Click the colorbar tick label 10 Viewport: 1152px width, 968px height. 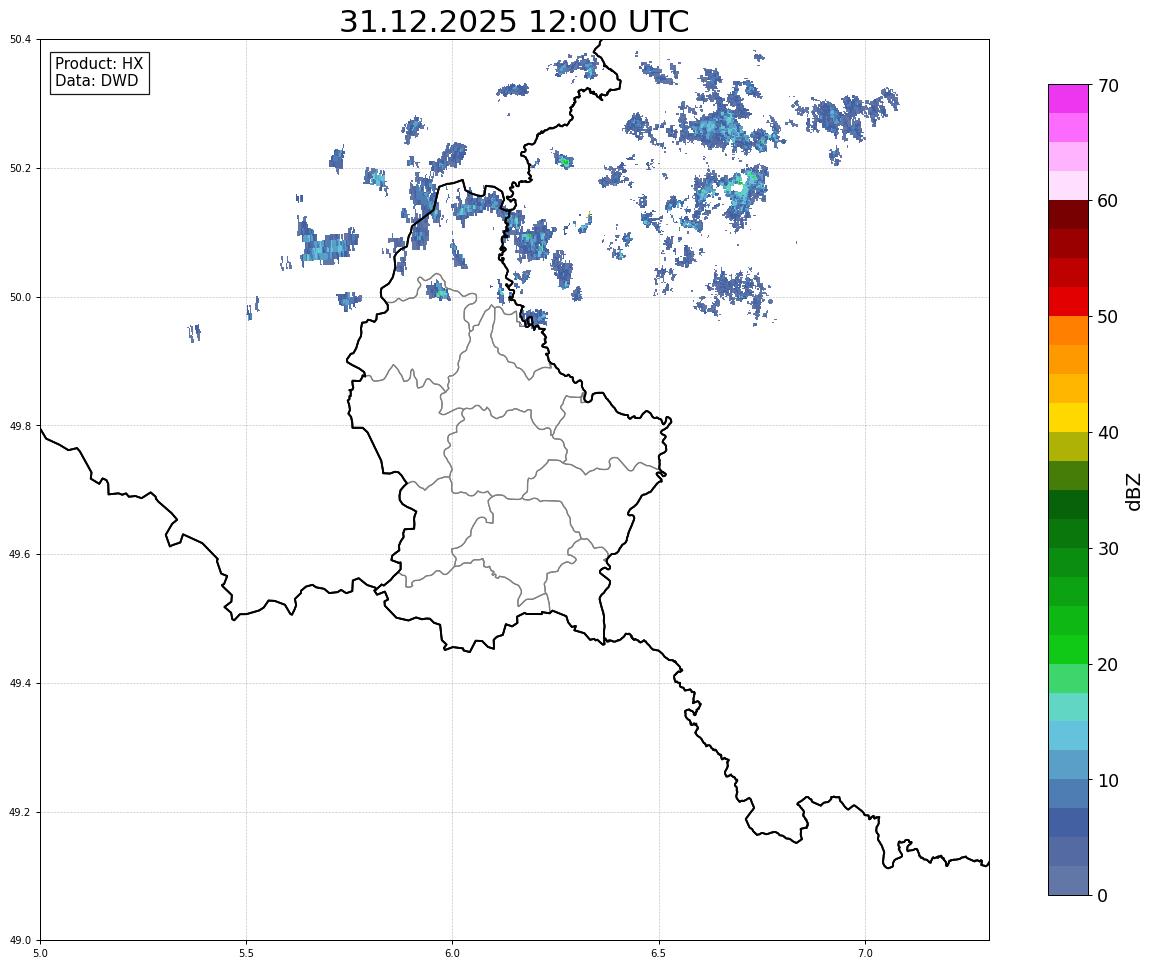coord(1108,781)
